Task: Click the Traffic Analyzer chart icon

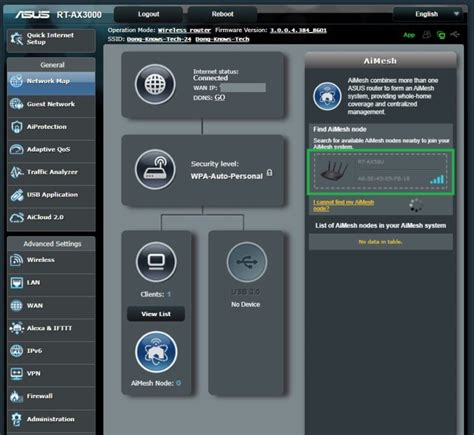Action: (16, 172)
